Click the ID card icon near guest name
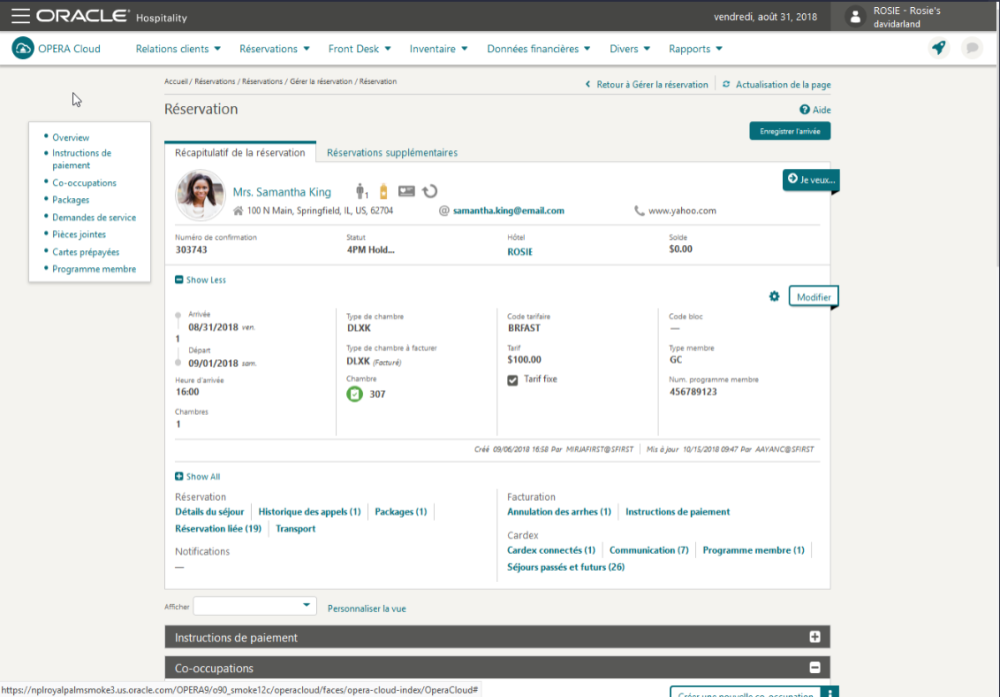This screenshot has width=1000, height=697. [x=406, y=191]
